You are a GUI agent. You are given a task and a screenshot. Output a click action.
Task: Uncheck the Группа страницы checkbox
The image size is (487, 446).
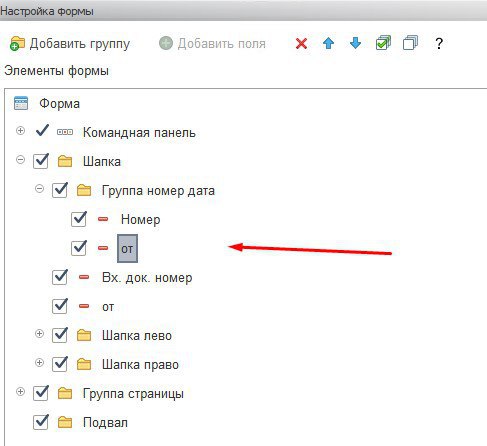tap(41, 393)
